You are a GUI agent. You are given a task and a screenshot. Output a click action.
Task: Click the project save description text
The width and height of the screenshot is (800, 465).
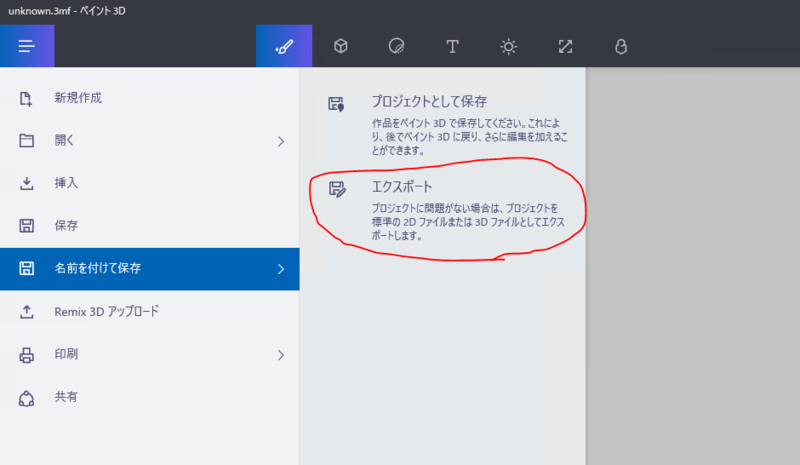coord(469,137)
